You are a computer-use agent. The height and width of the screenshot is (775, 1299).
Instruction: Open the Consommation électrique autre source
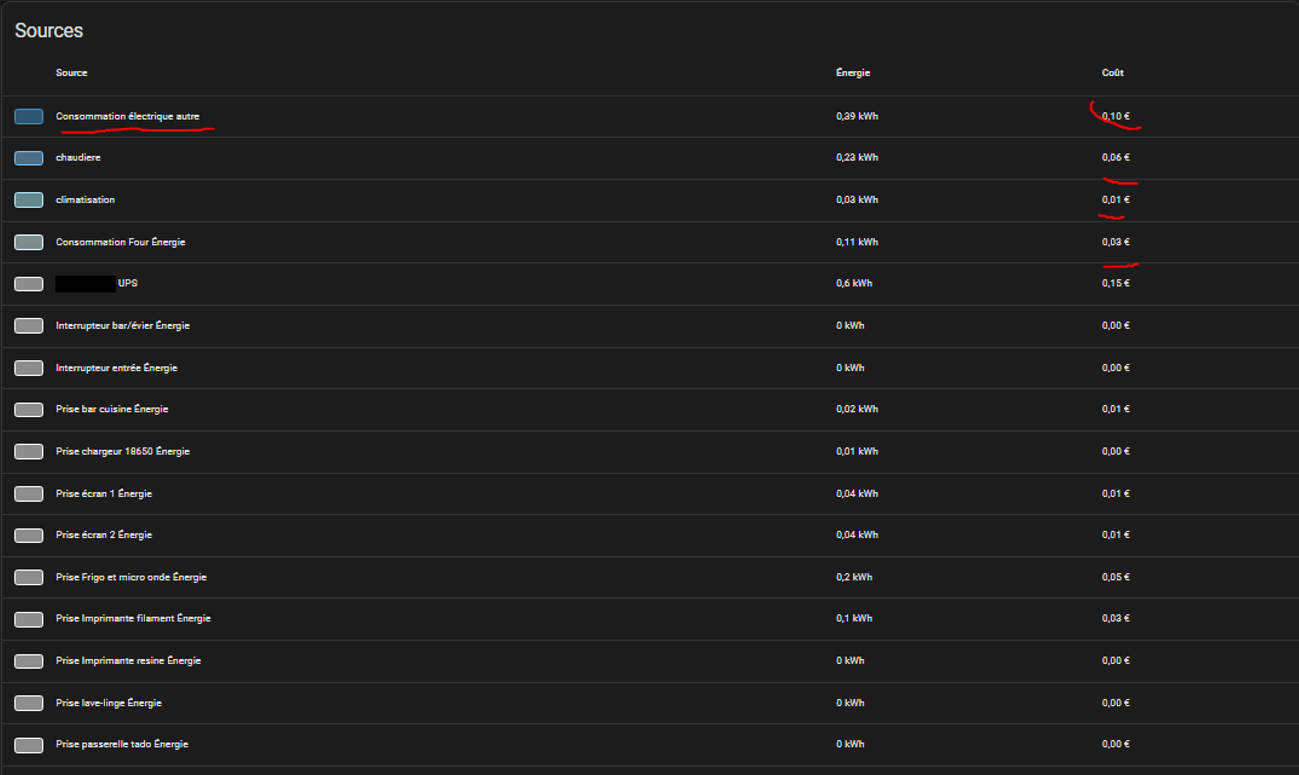tap(128, 117)
